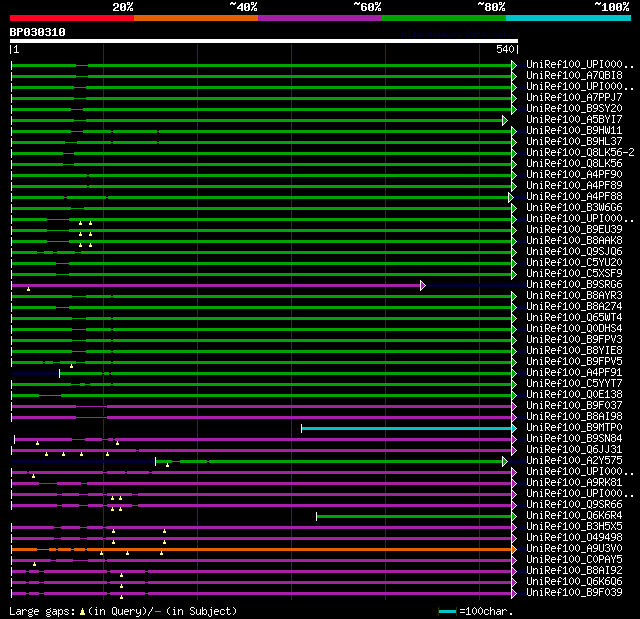Select the UniRef100_B8AYR3 label
This screenshot has height=619, width=640.
[574, 296]
